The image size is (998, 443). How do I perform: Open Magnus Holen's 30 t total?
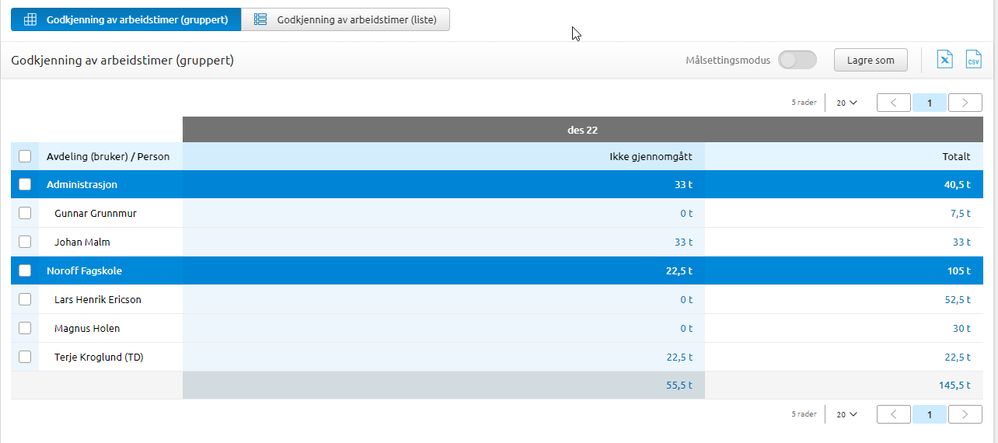pyautogui.click(x=961, y=328)
